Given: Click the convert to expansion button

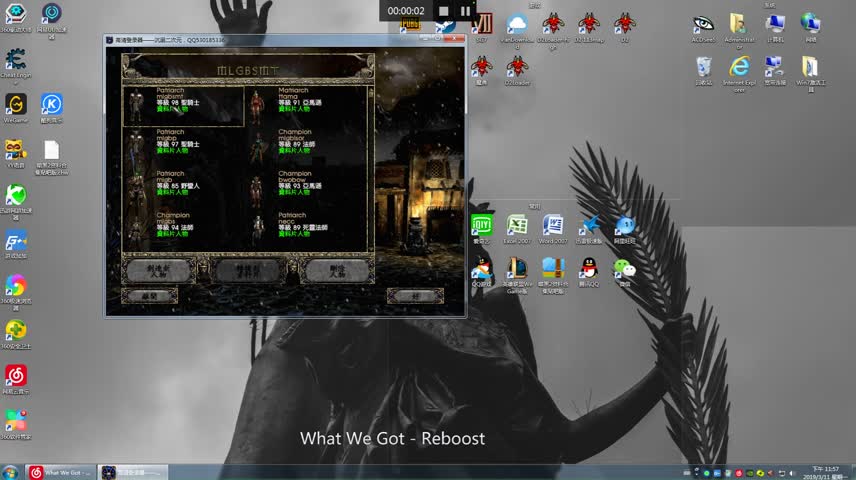Looking at the screenshot, I should 248,271.
